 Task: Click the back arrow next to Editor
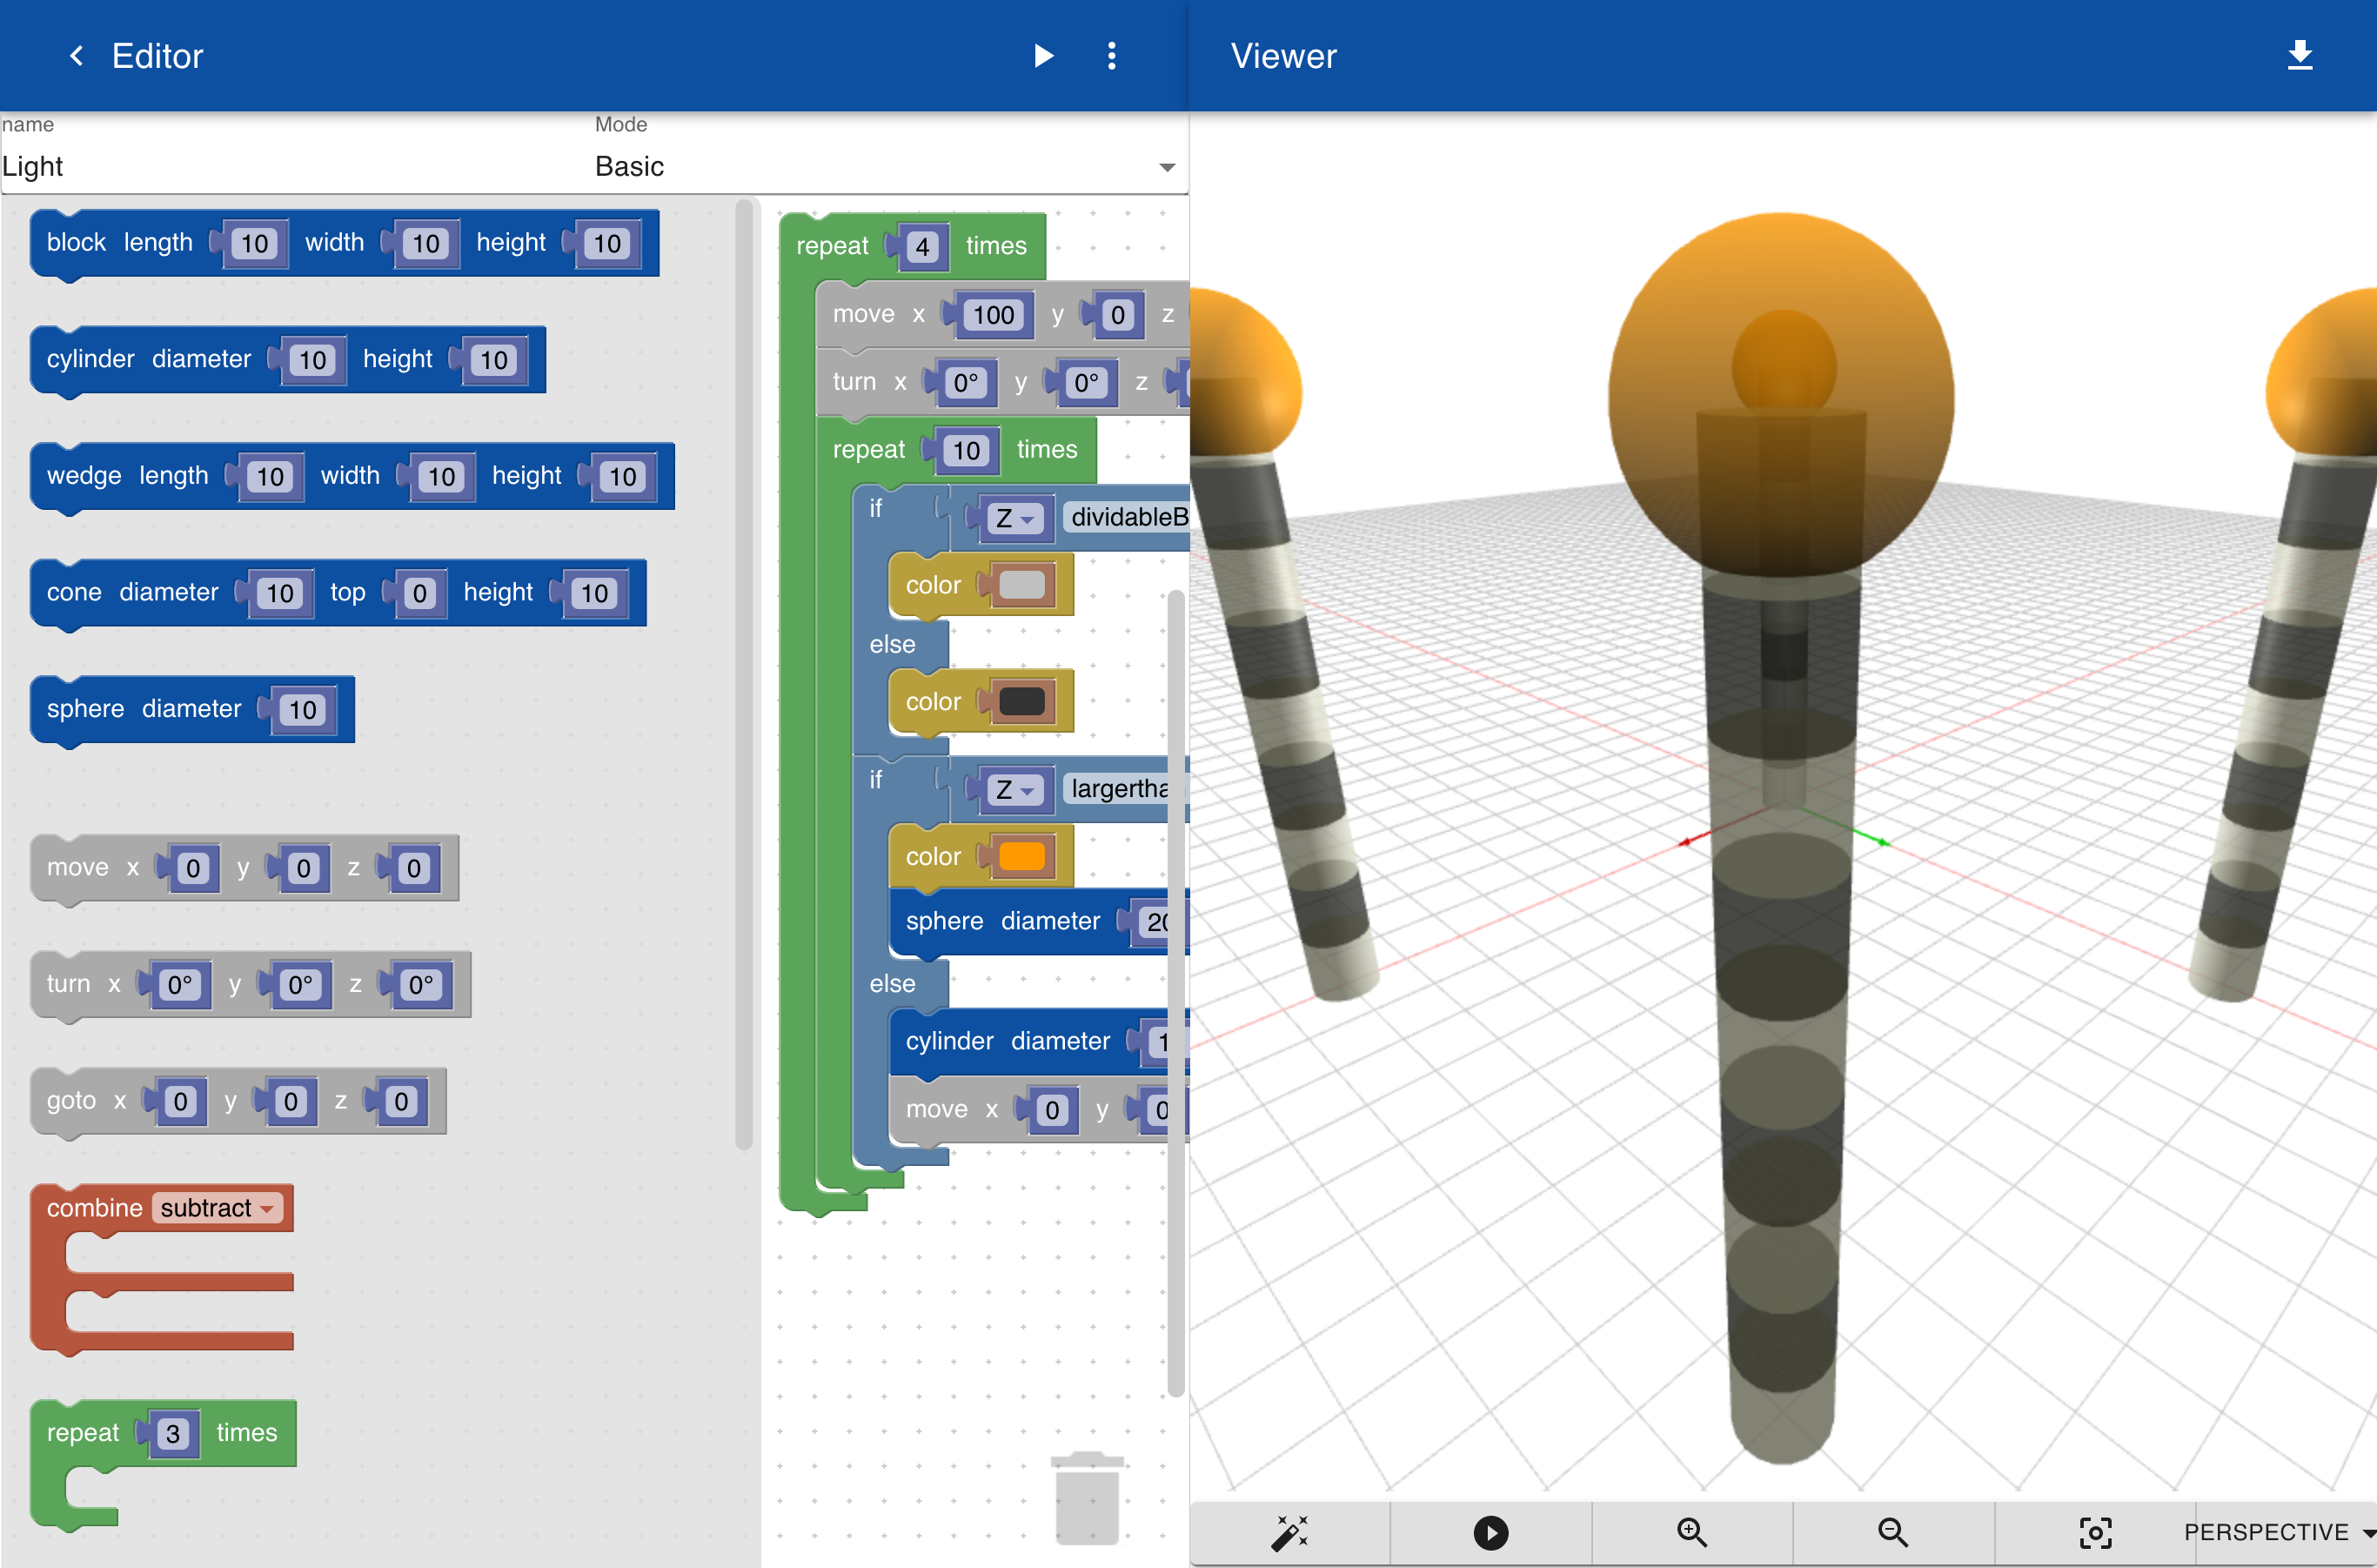tap(76, 56)
